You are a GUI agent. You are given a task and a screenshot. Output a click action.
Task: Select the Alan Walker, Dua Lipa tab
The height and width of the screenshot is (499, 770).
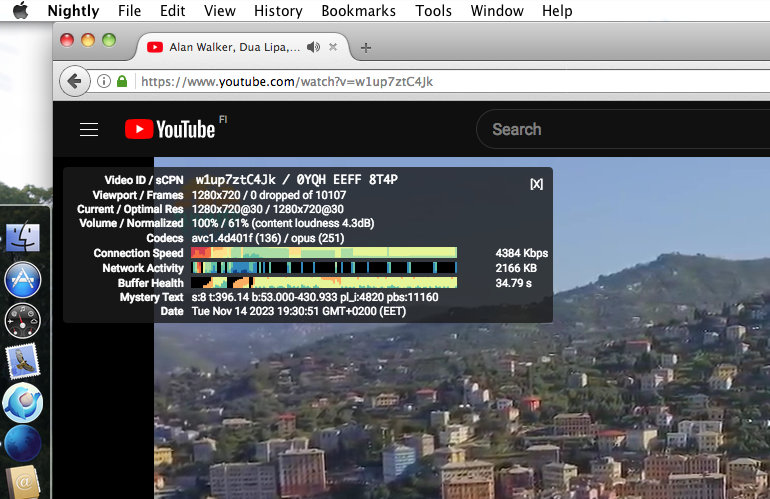point(234,47)
